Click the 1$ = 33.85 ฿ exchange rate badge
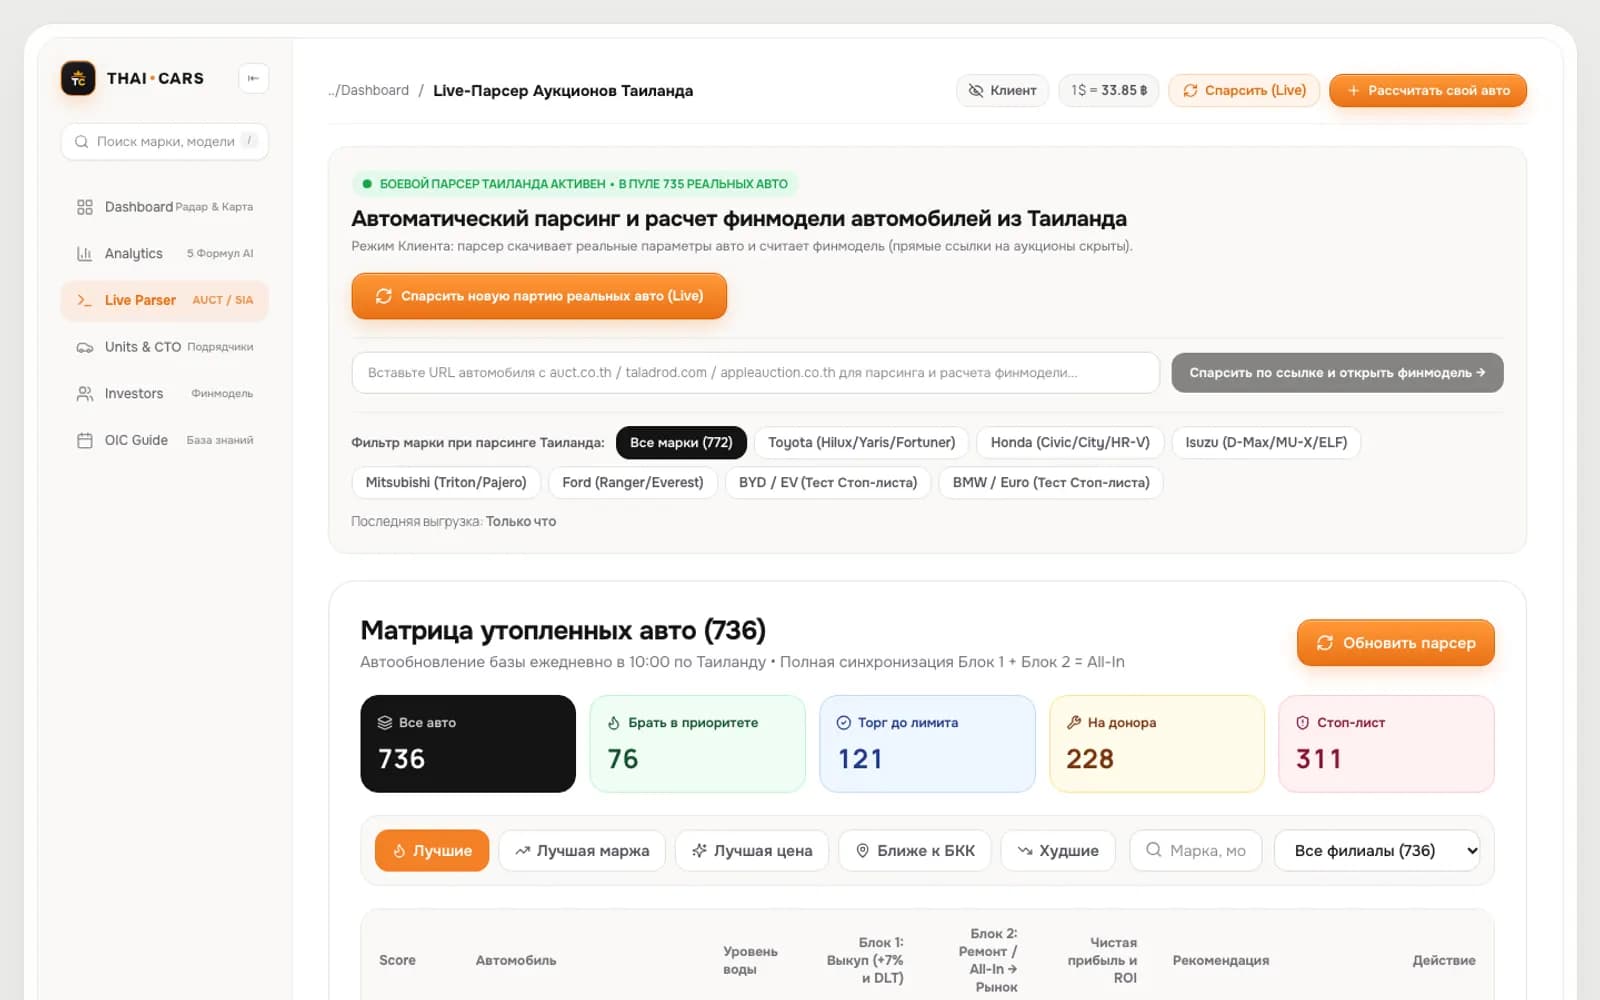The height and width of the screenshot is (1000, 1600). (1109, 90)
